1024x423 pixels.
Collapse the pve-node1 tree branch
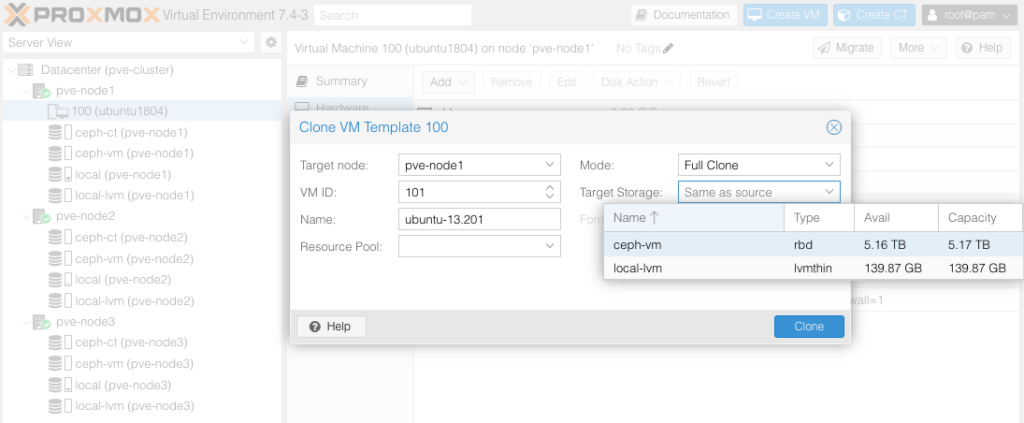coord(26,91)
